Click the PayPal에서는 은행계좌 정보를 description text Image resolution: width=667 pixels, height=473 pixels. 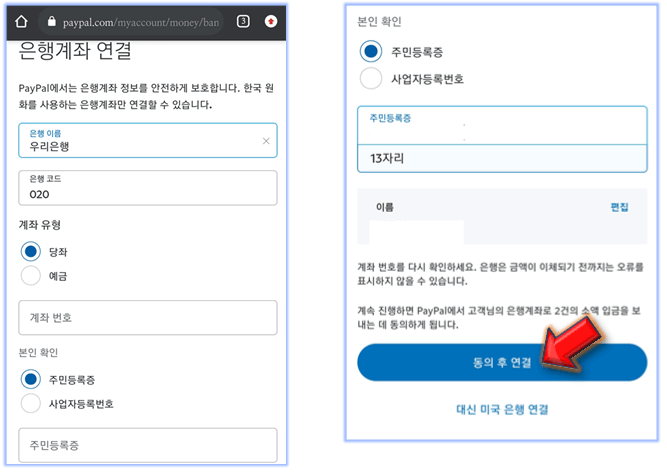pyautogui.click(x=146, y=96)
